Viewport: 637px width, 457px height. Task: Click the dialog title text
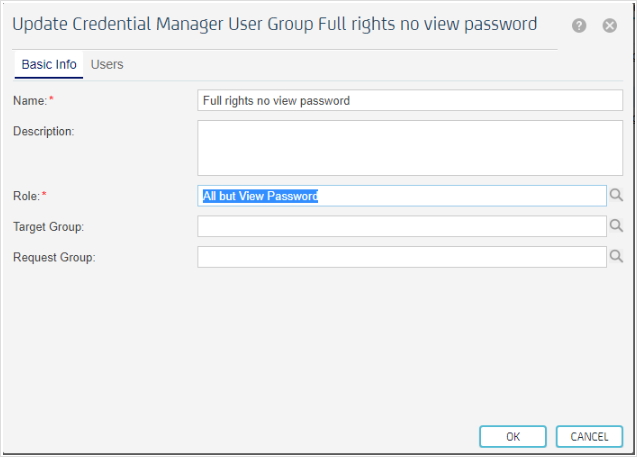pos(275,25)
